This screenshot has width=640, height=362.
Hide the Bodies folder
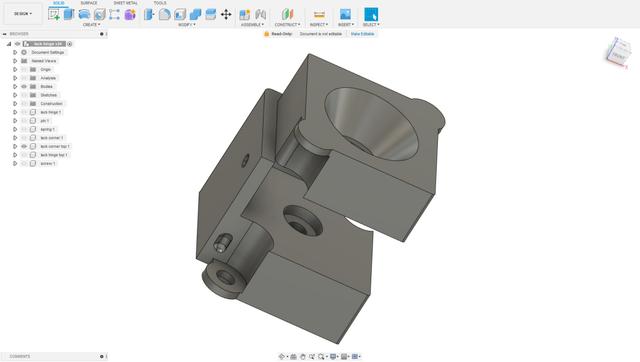coord(24,87)
